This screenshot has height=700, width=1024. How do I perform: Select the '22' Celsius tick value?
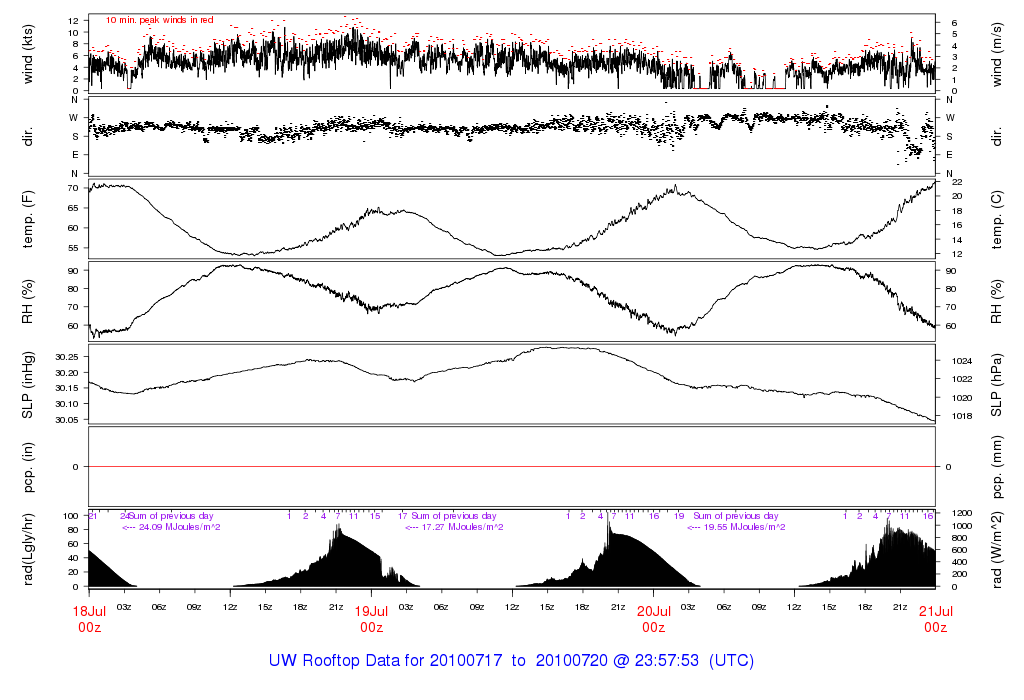(957, 182)
